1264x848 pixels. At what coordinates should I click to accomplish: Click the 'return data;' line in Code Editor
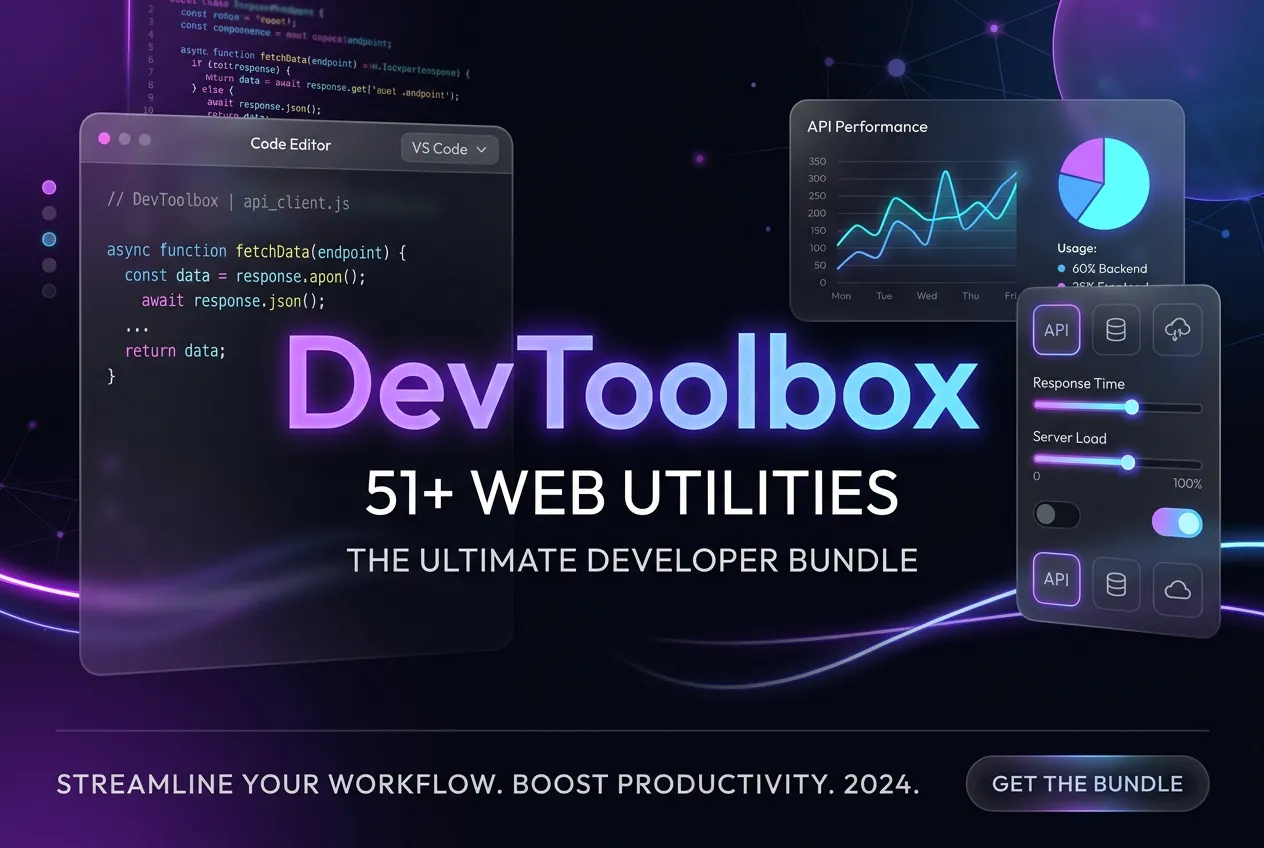(175, 351)
